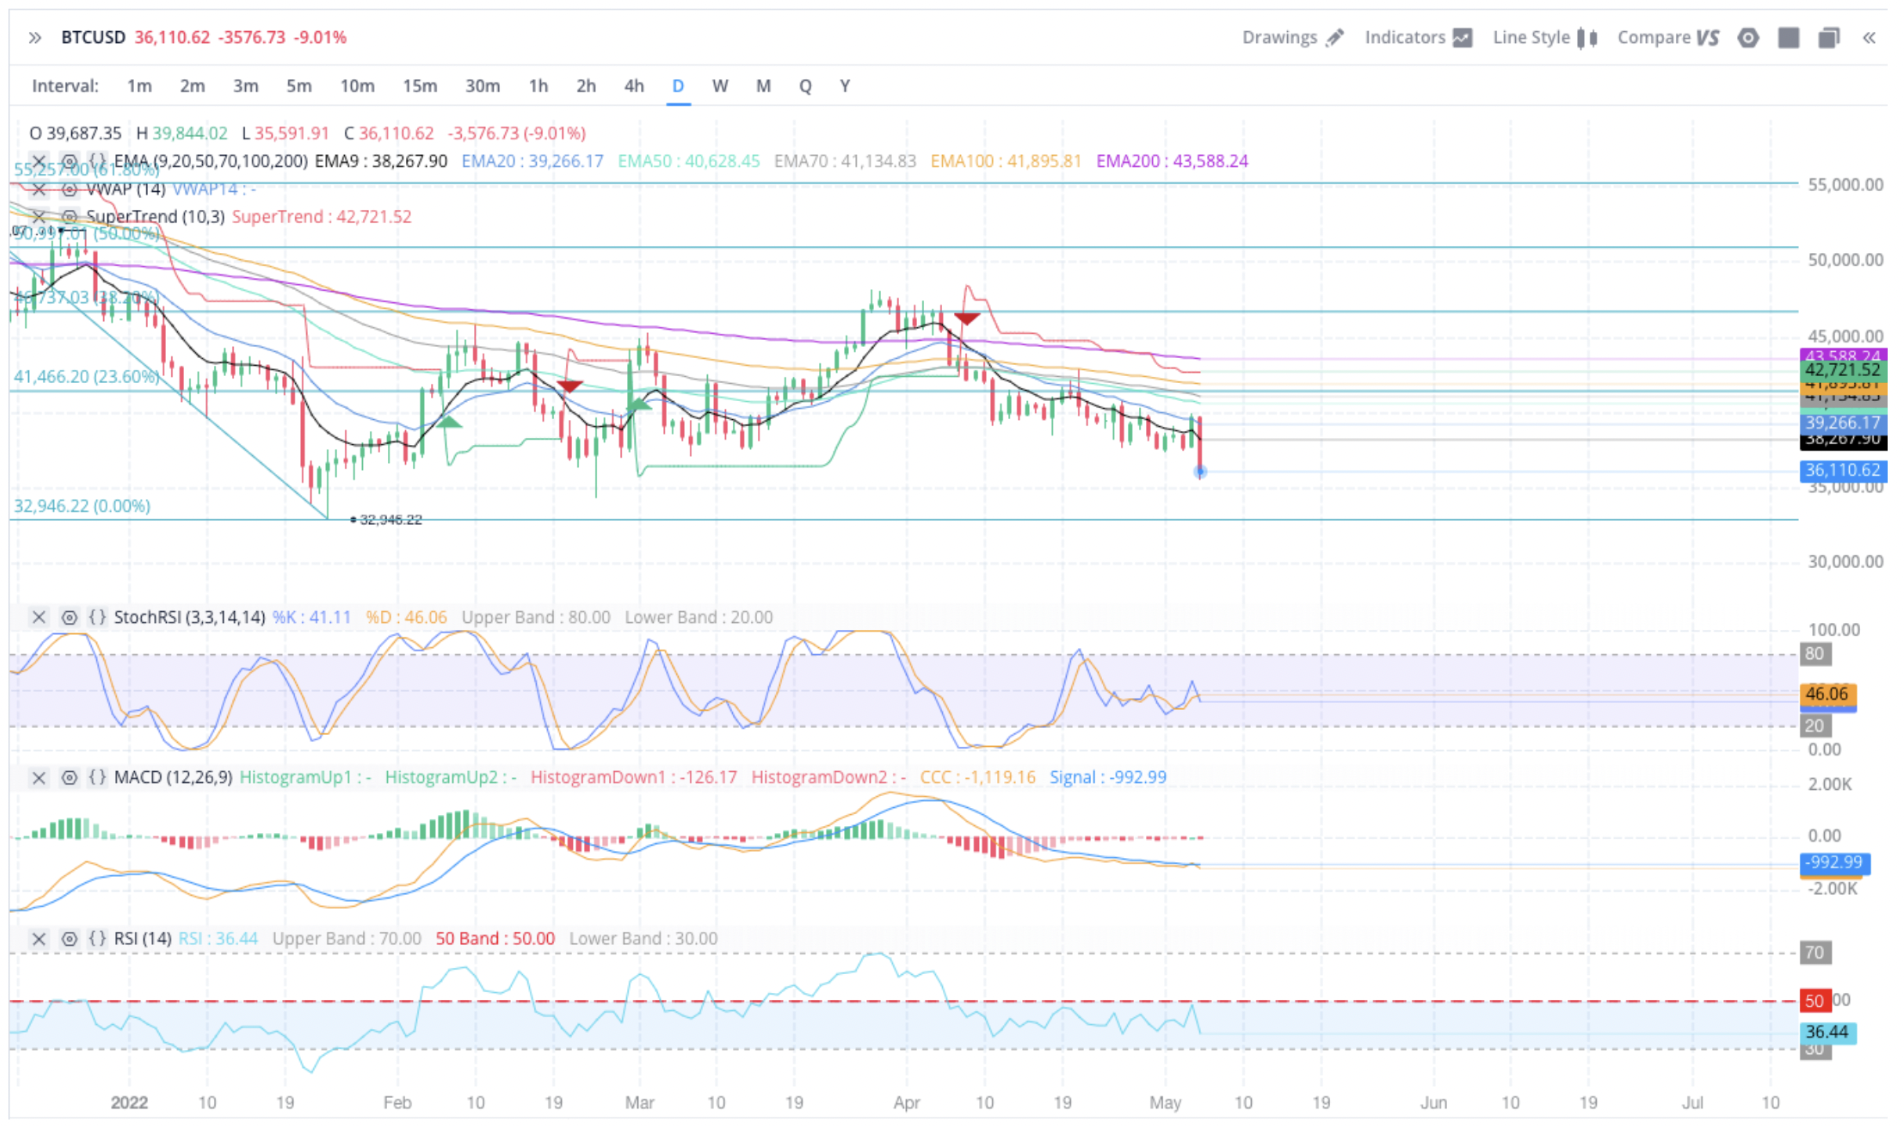Switch interval to 1m
1904x1126 pixels.
(139, 86)
